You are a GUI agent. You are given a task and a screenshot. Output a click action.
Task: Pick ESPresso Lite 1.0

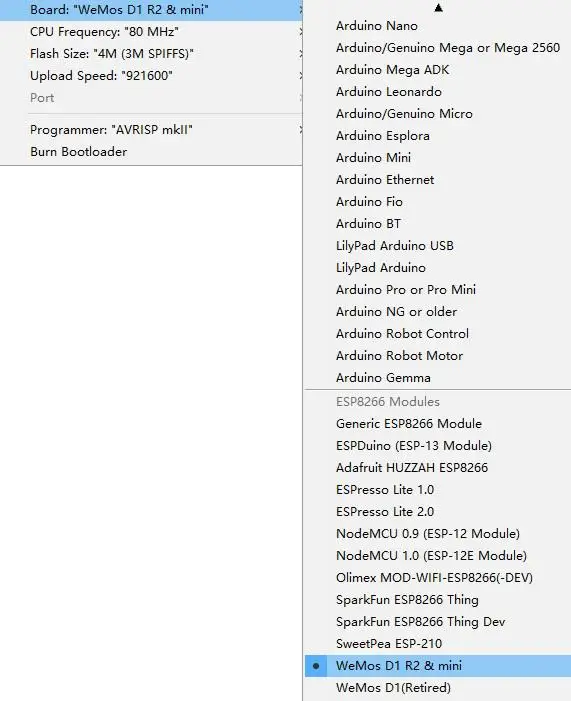pos(438,490)
